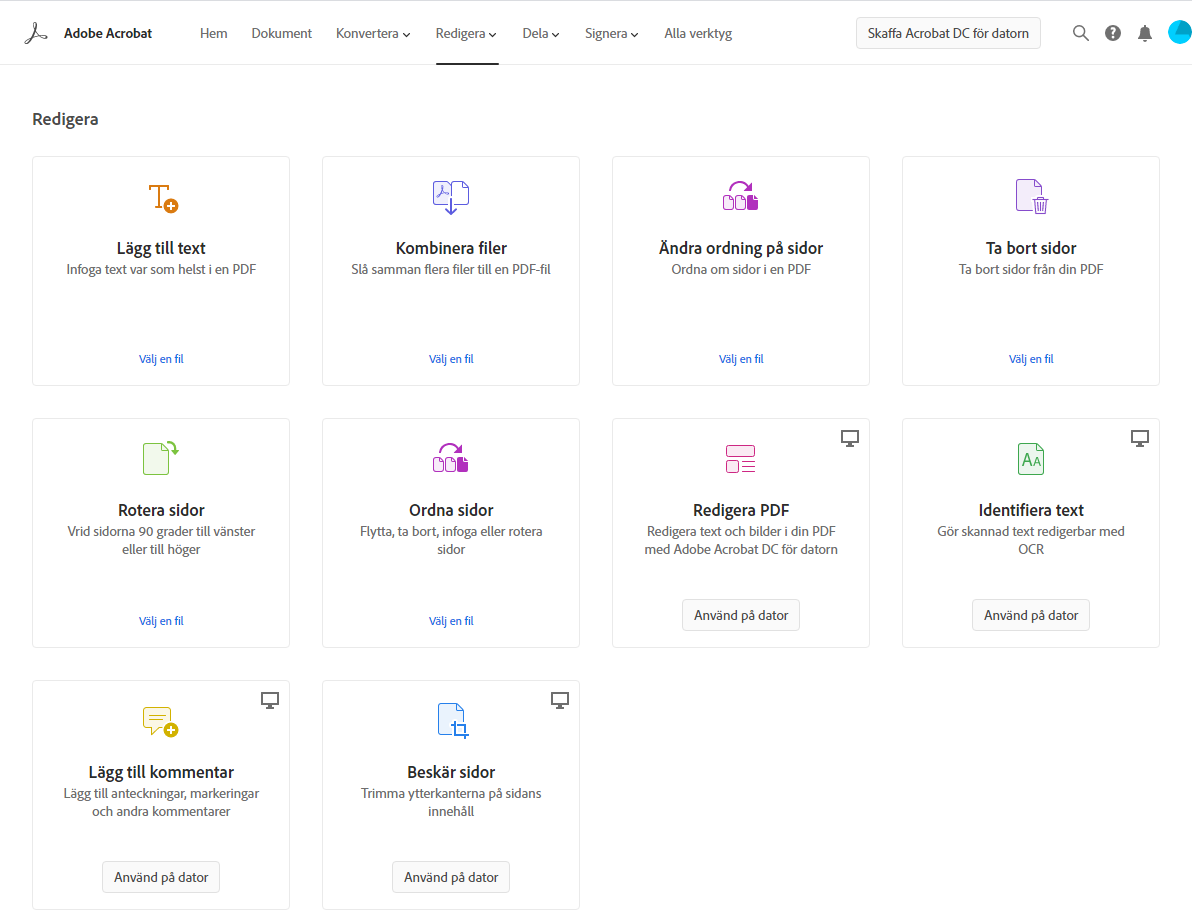1192x916 pixels.
Task: Click the Redigera page heading
Action: [65, 119]
